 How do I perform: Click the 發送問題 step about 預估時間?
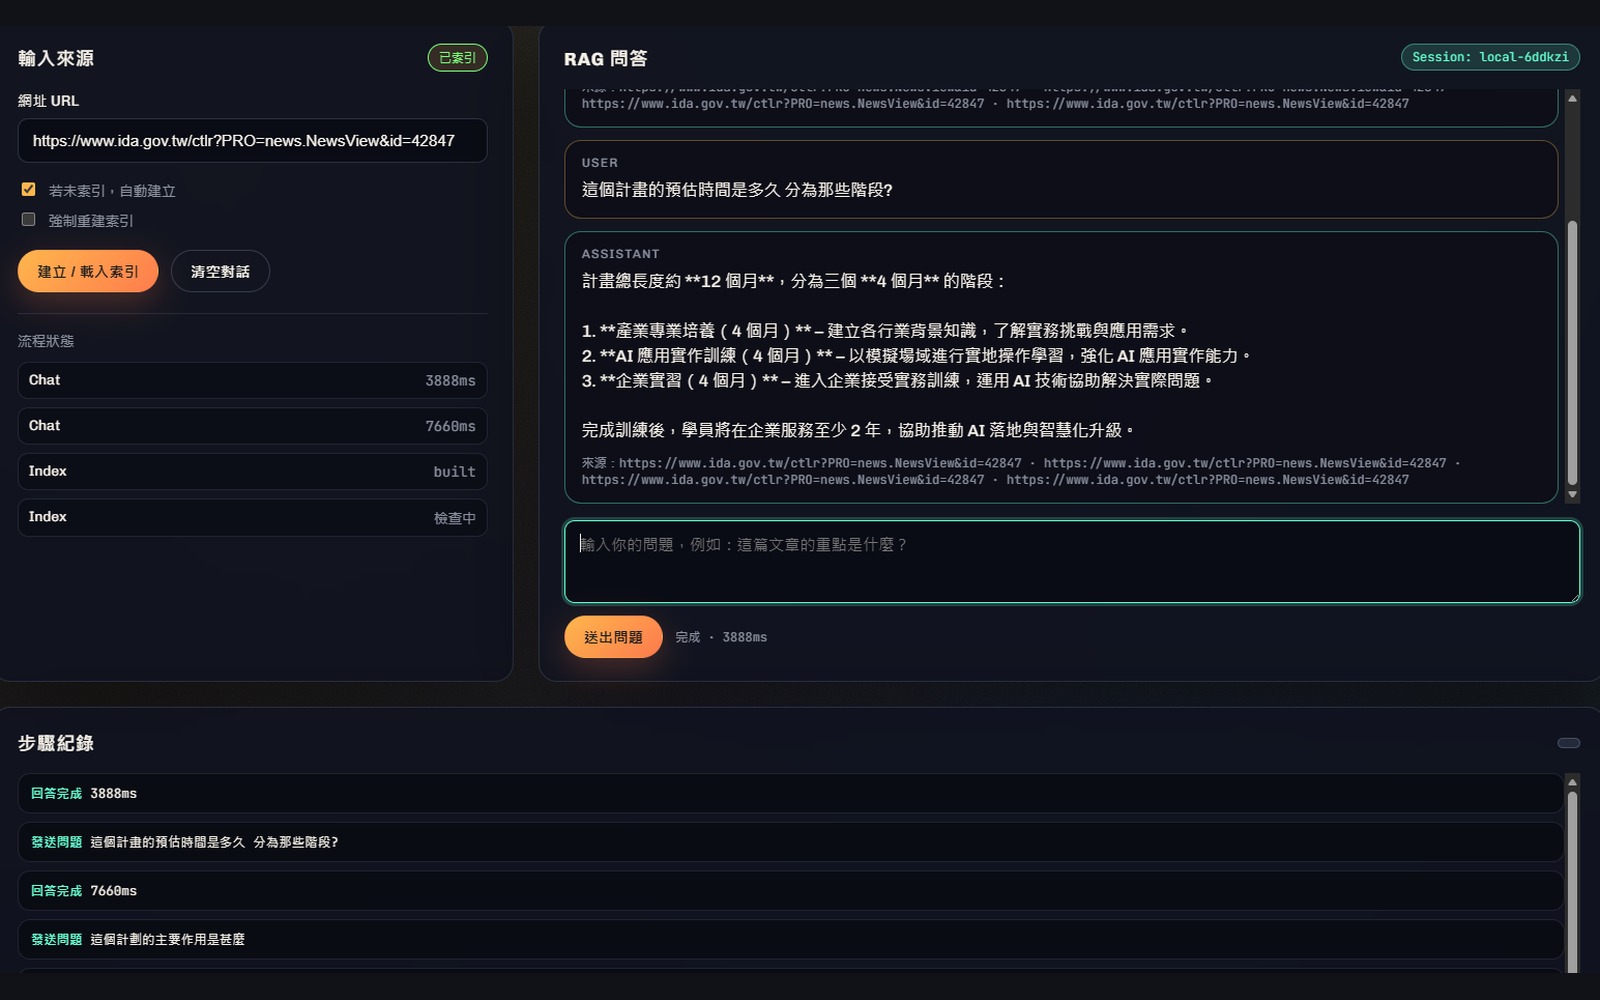[790, 842]
